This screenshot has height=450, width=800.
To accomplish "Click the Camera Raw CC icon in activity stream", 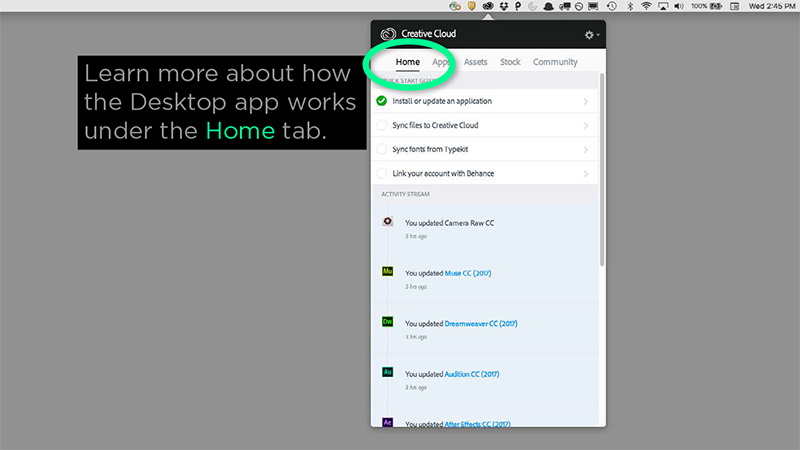I will [388, 221].
